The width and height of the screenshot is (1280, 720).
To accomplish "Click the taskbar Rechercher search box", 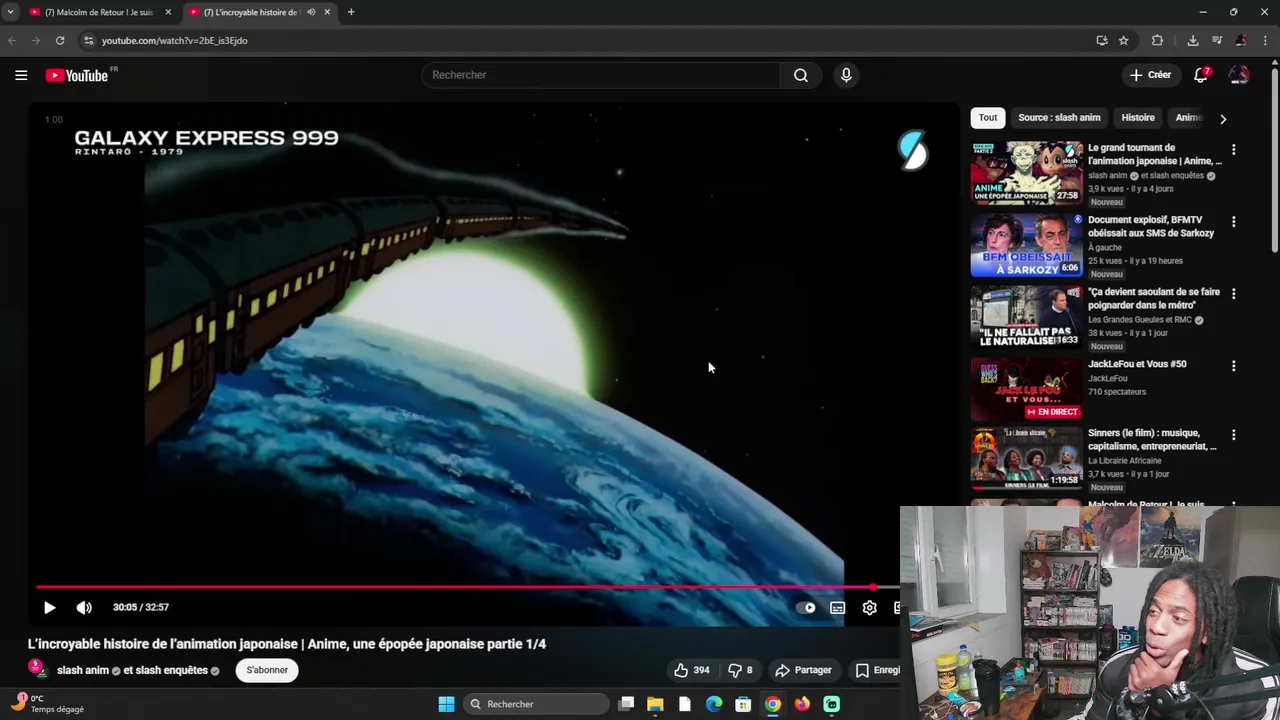I will coord(537,704).
